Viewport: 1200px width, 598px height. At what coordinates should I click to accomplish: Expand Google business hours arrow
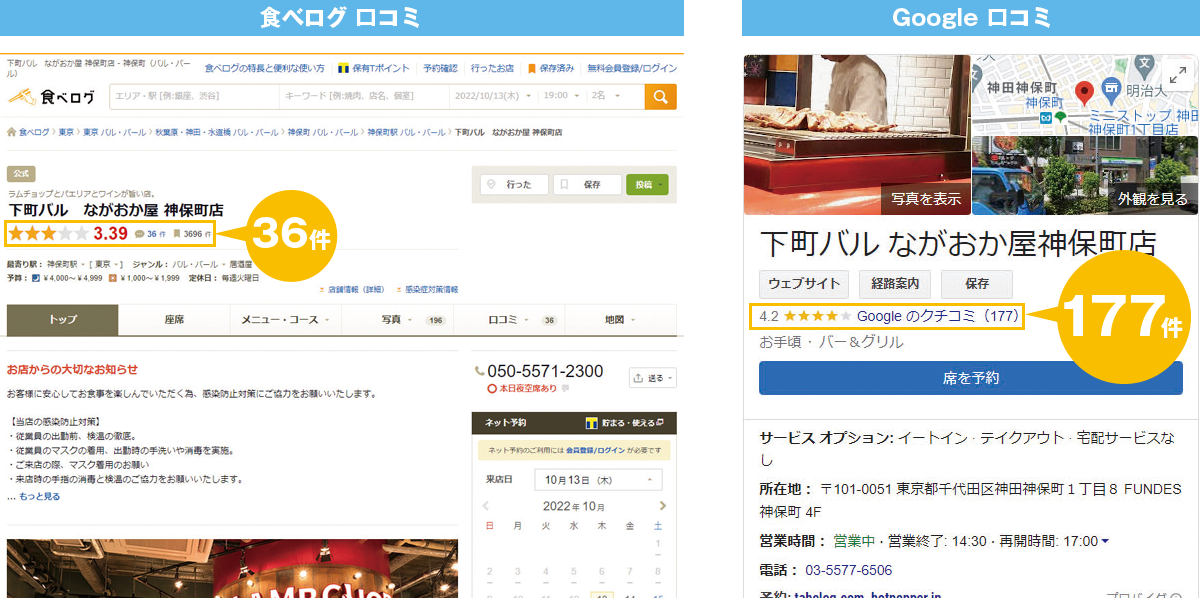(x=1105, y=541)
